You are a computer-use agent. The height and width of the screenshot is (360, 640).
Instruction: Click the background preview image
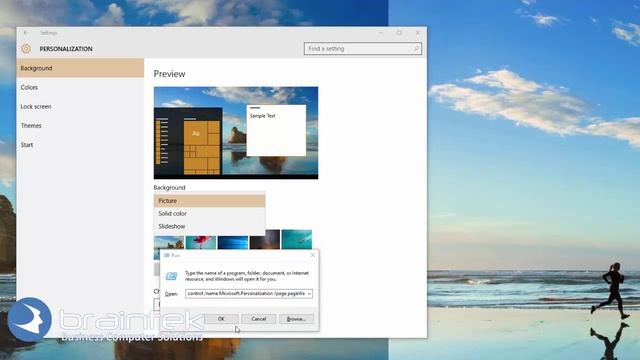(x=236, y=133)
